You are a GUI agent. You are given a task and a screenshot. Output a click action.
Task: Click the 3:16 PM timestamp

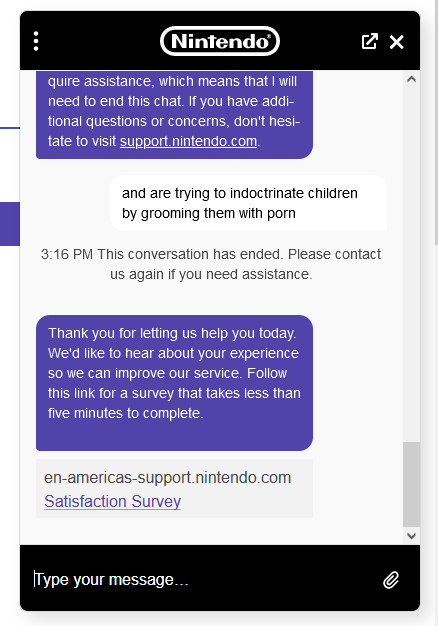pos(67,254)
